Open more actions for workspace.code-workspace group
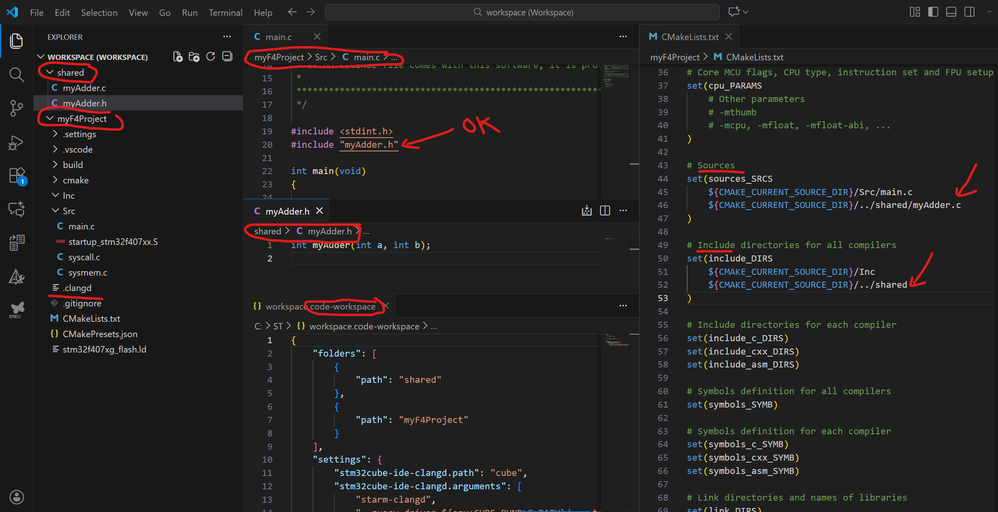Viewport: 998px width, 512px height. click(623, 306)
